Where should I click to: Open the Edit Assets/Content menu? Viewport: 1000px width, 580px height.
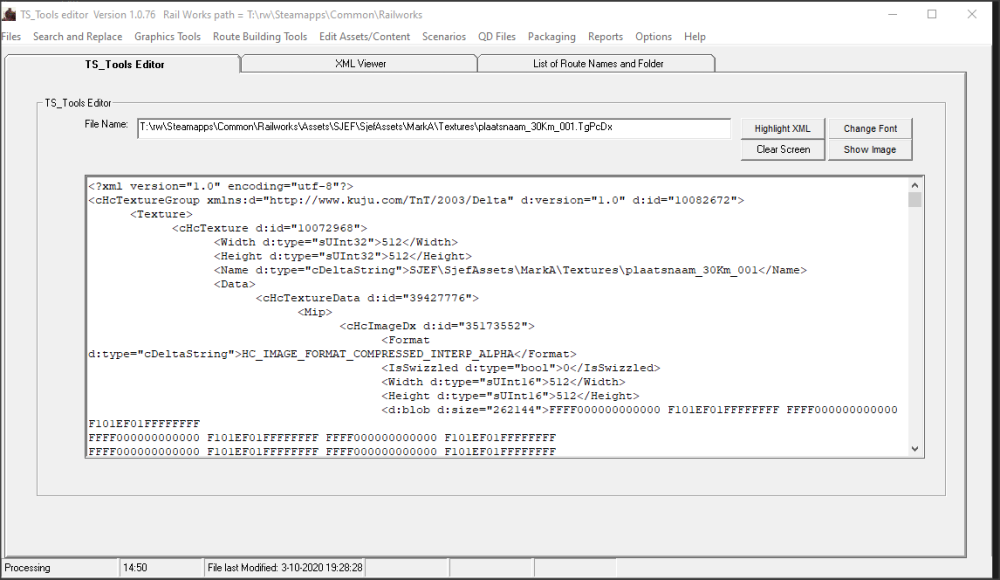click(x=364, y=37)
